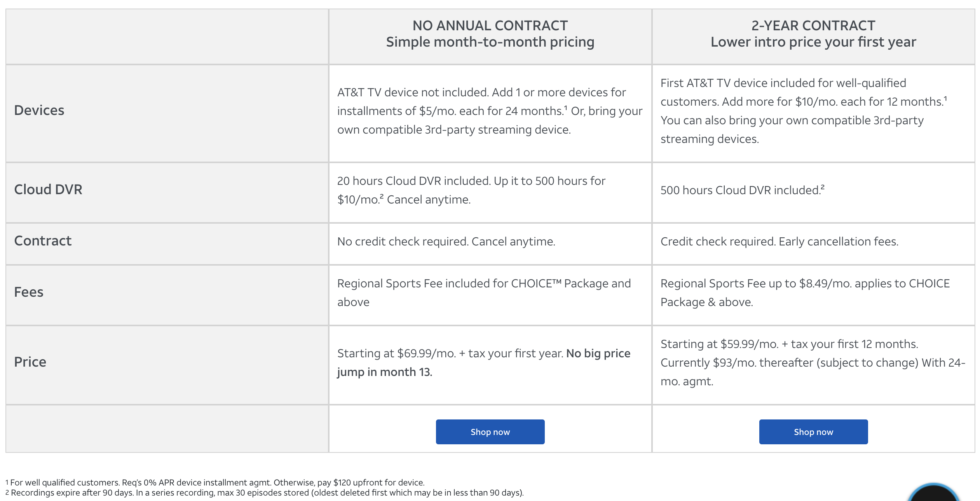The width and height of the screenshot is (980, 501).
Task: Select the Fees row label
Action: [x=29, y=292]
